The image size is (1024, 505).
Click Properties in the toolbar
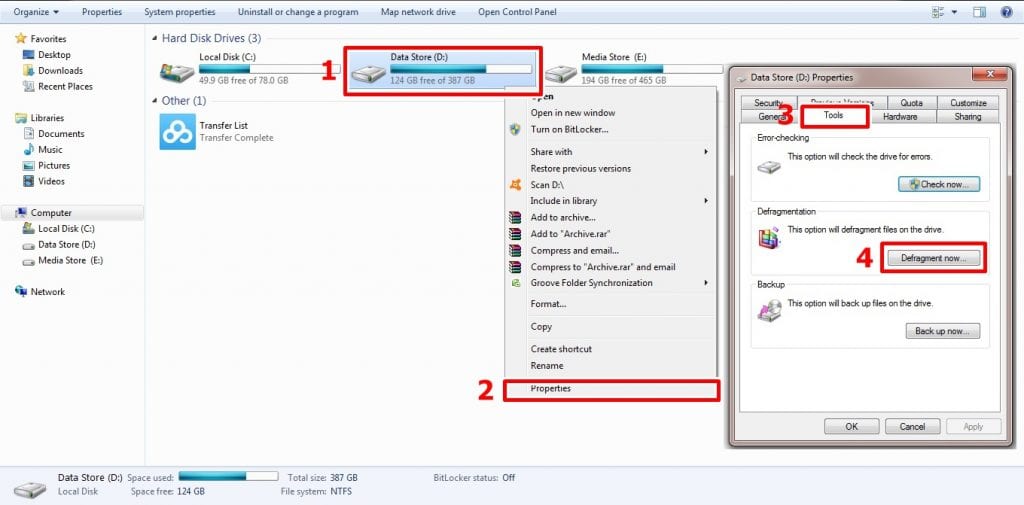tap(102, 12)
